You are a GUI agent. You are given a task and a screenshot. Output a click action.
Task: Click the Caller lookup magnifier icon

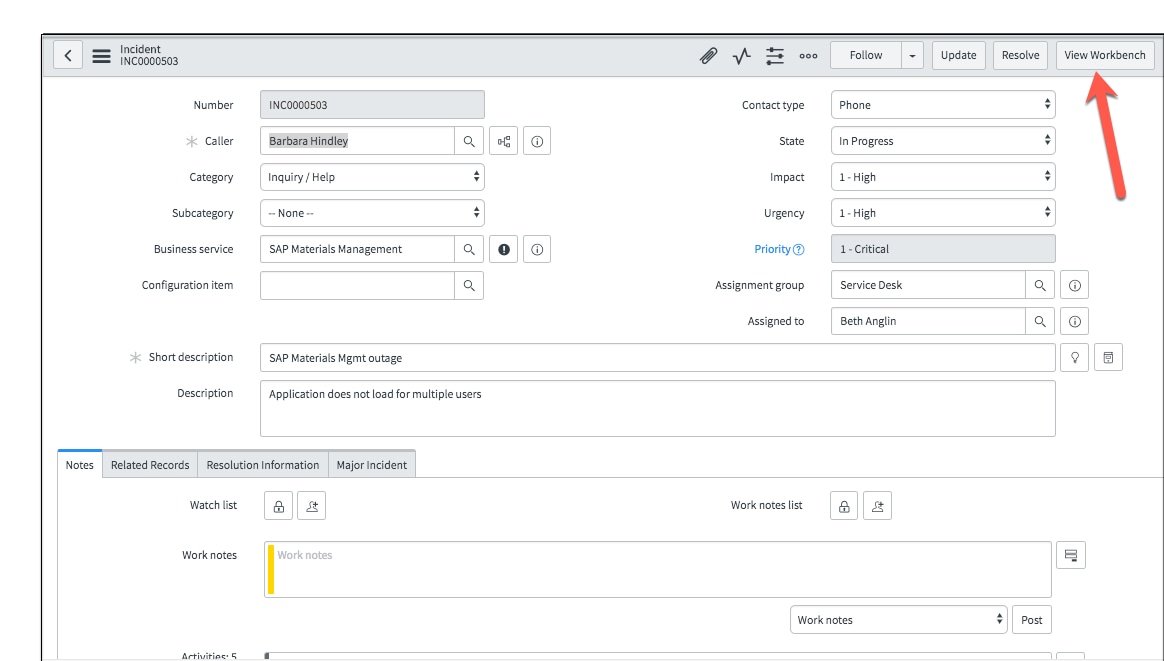(469, 140)
